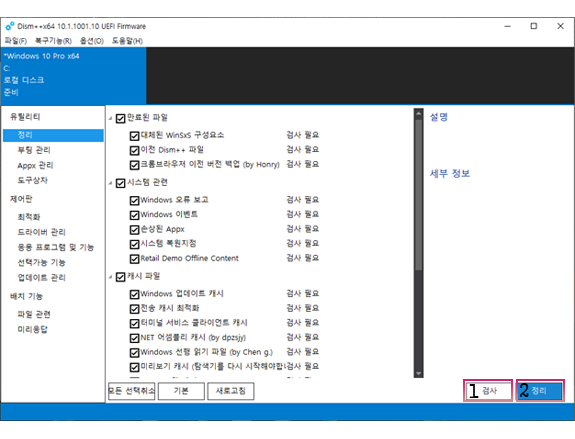Uncheck 터미널 서비스 클라이언트 캐시 checkbox
The width and height of the screenshot is (575, 439).
point(134,323)
